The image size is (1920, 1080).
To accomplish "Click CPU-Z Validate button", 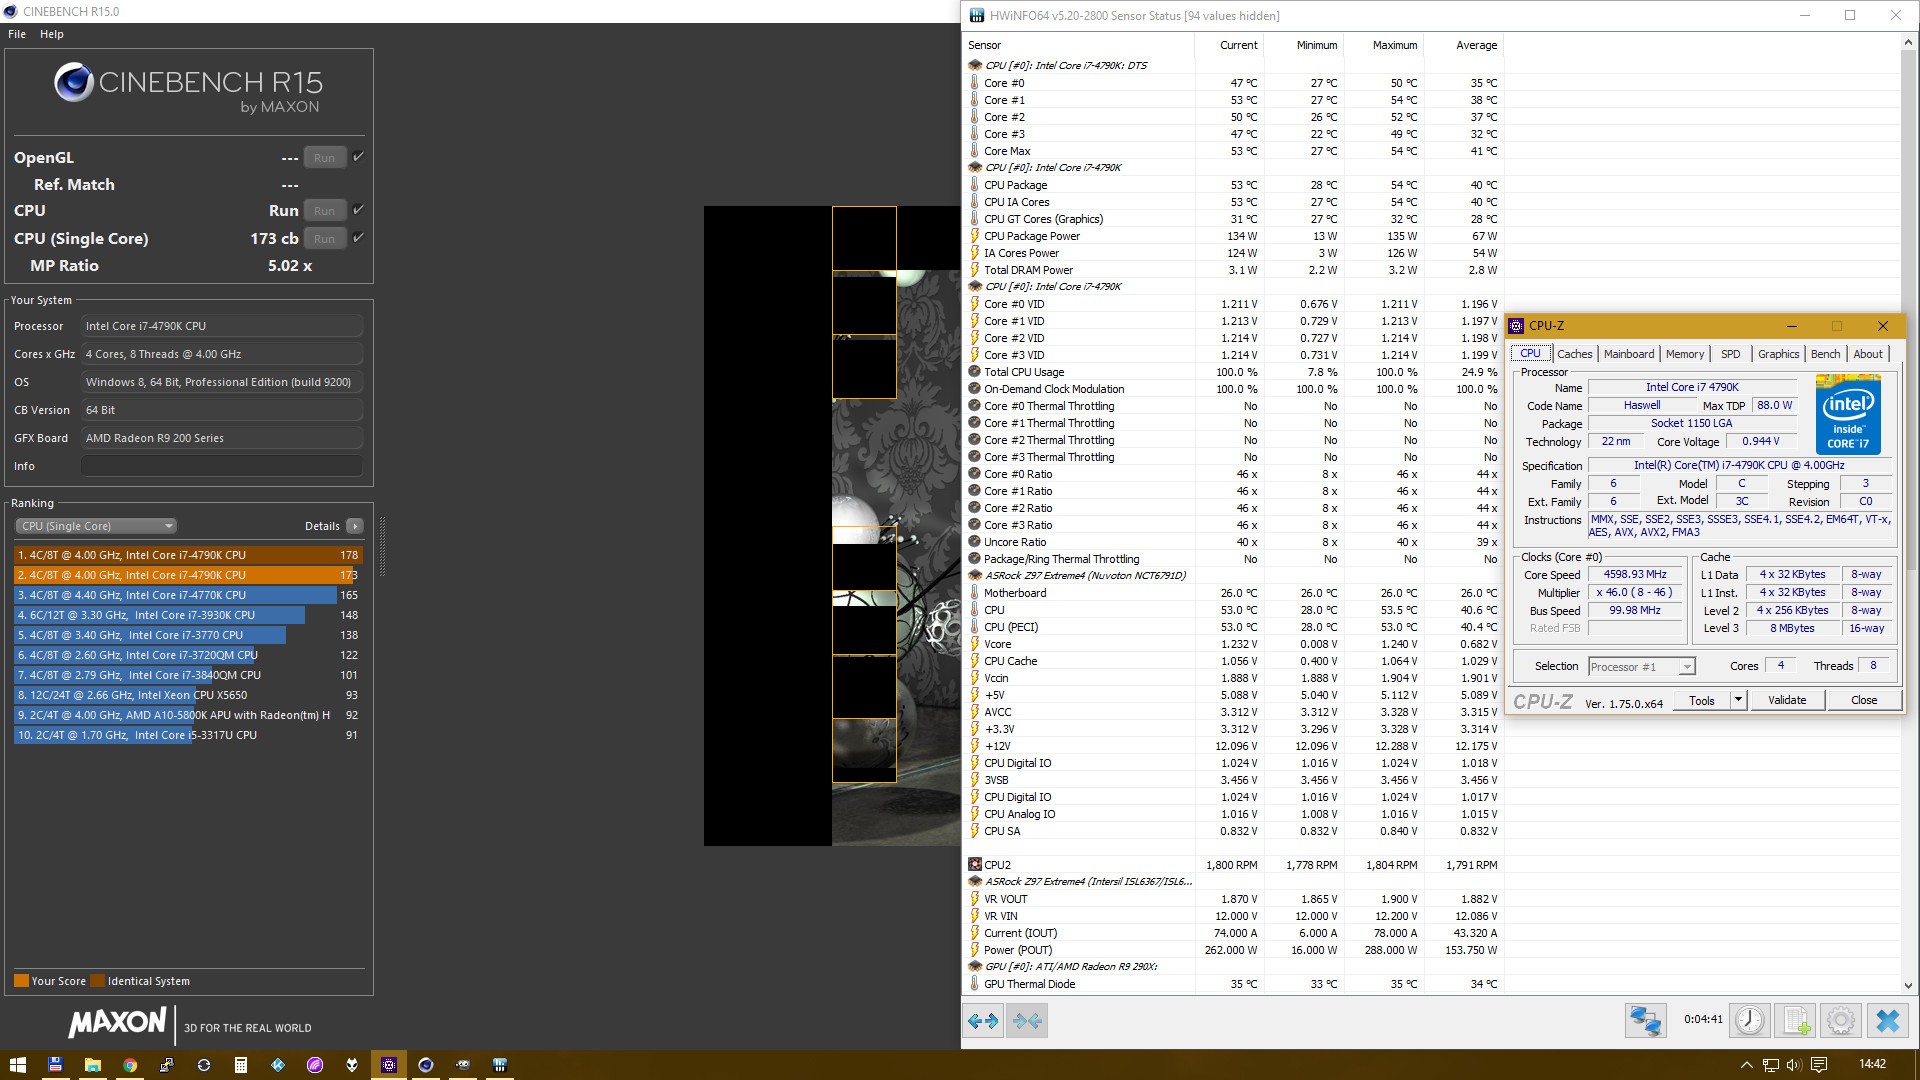I will pyautogui.click(x=1787, y=700).
